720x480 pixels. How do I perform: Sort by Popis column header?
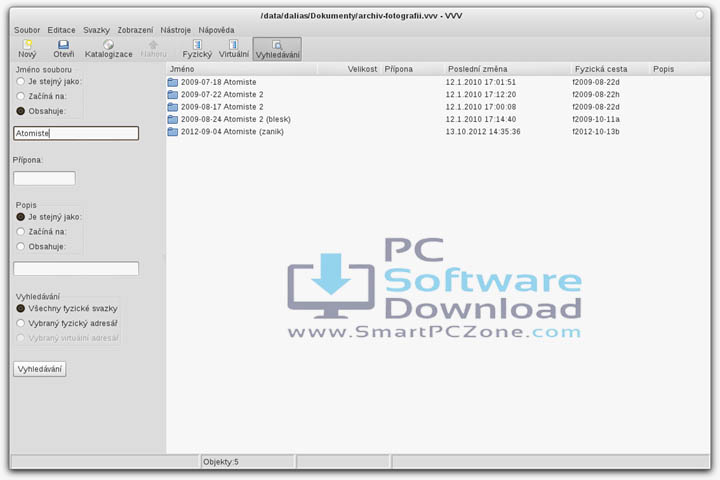tap(680, 69)
